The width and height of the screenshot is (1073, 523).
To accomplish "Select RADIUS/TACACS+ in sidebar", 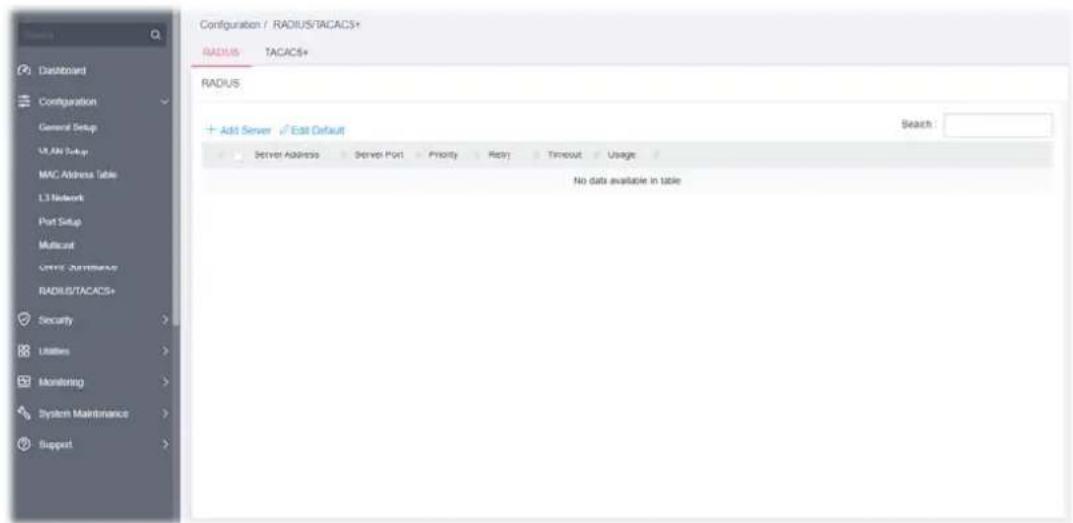I will (x=77, y=291).
